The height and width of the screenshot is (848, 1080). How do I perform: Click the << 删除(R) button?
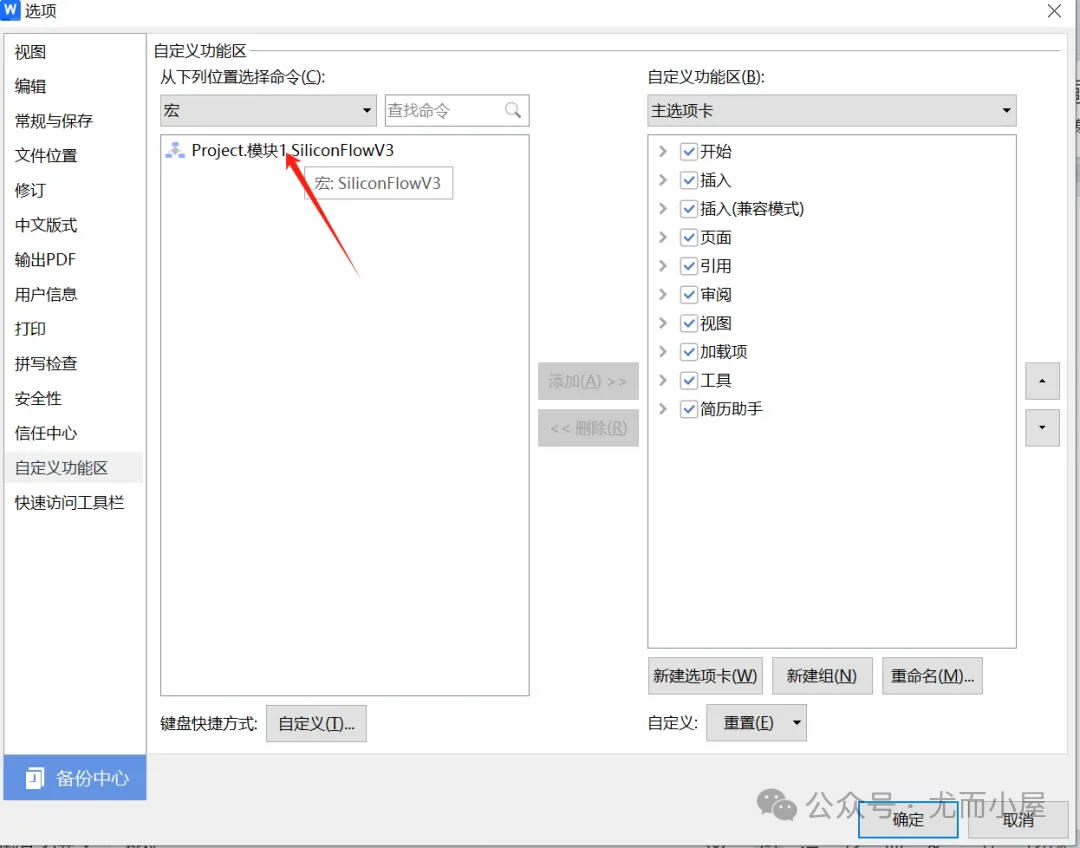(x=588, y=428)
